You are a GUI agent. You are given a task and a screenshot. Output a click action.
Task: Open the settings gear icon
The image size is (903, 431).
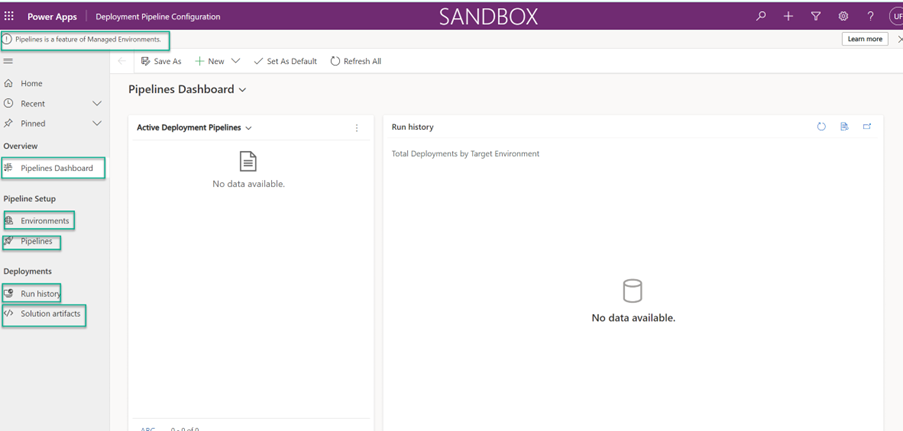(843, 16)
